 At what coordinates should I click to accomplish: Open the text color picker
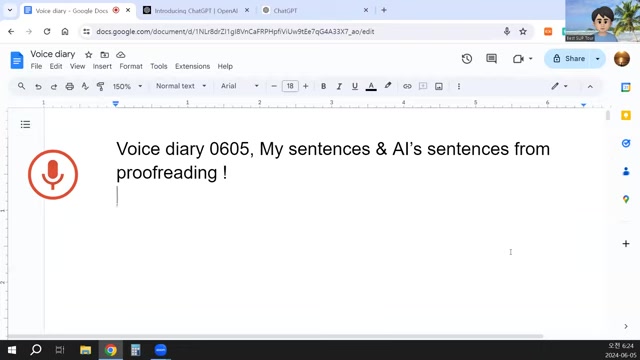pyautogui.click(x=371, y=86)
